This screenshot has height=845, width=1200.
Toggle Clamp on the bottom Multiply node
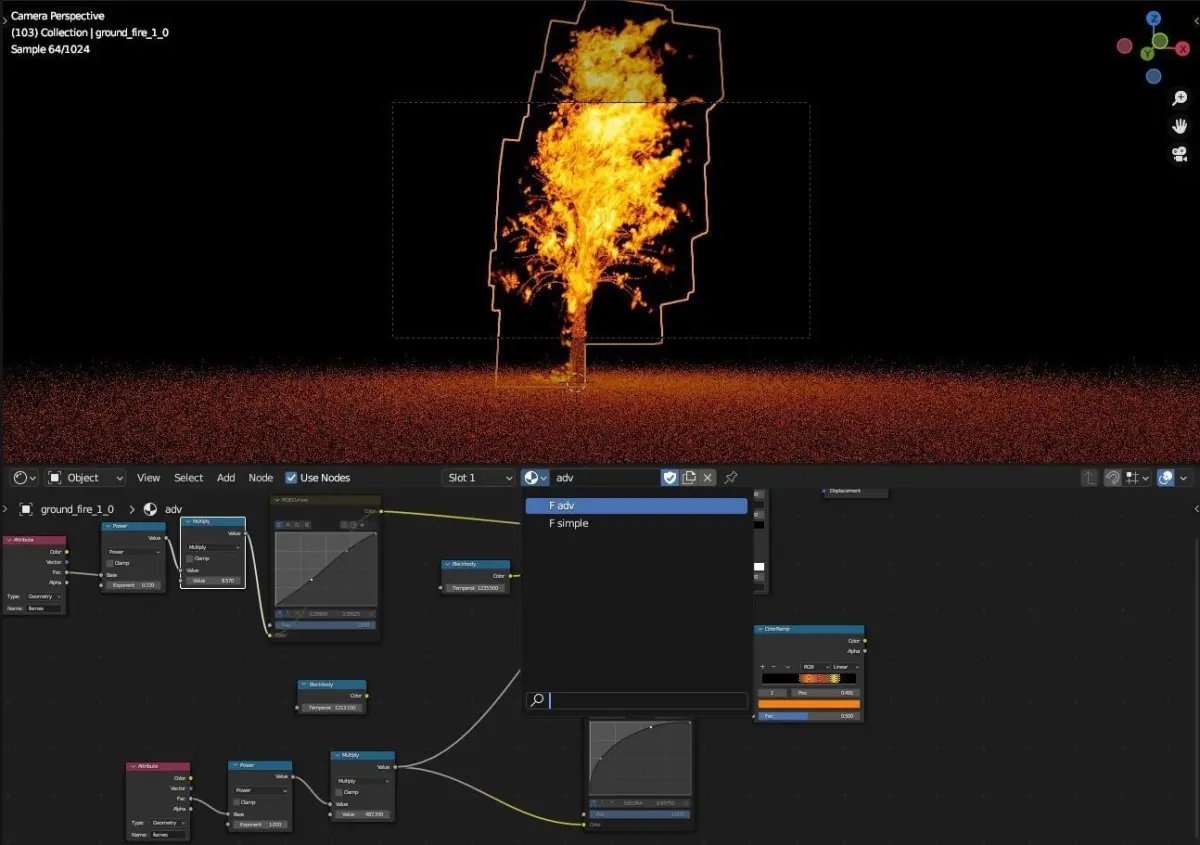click(x=341, y=792)
